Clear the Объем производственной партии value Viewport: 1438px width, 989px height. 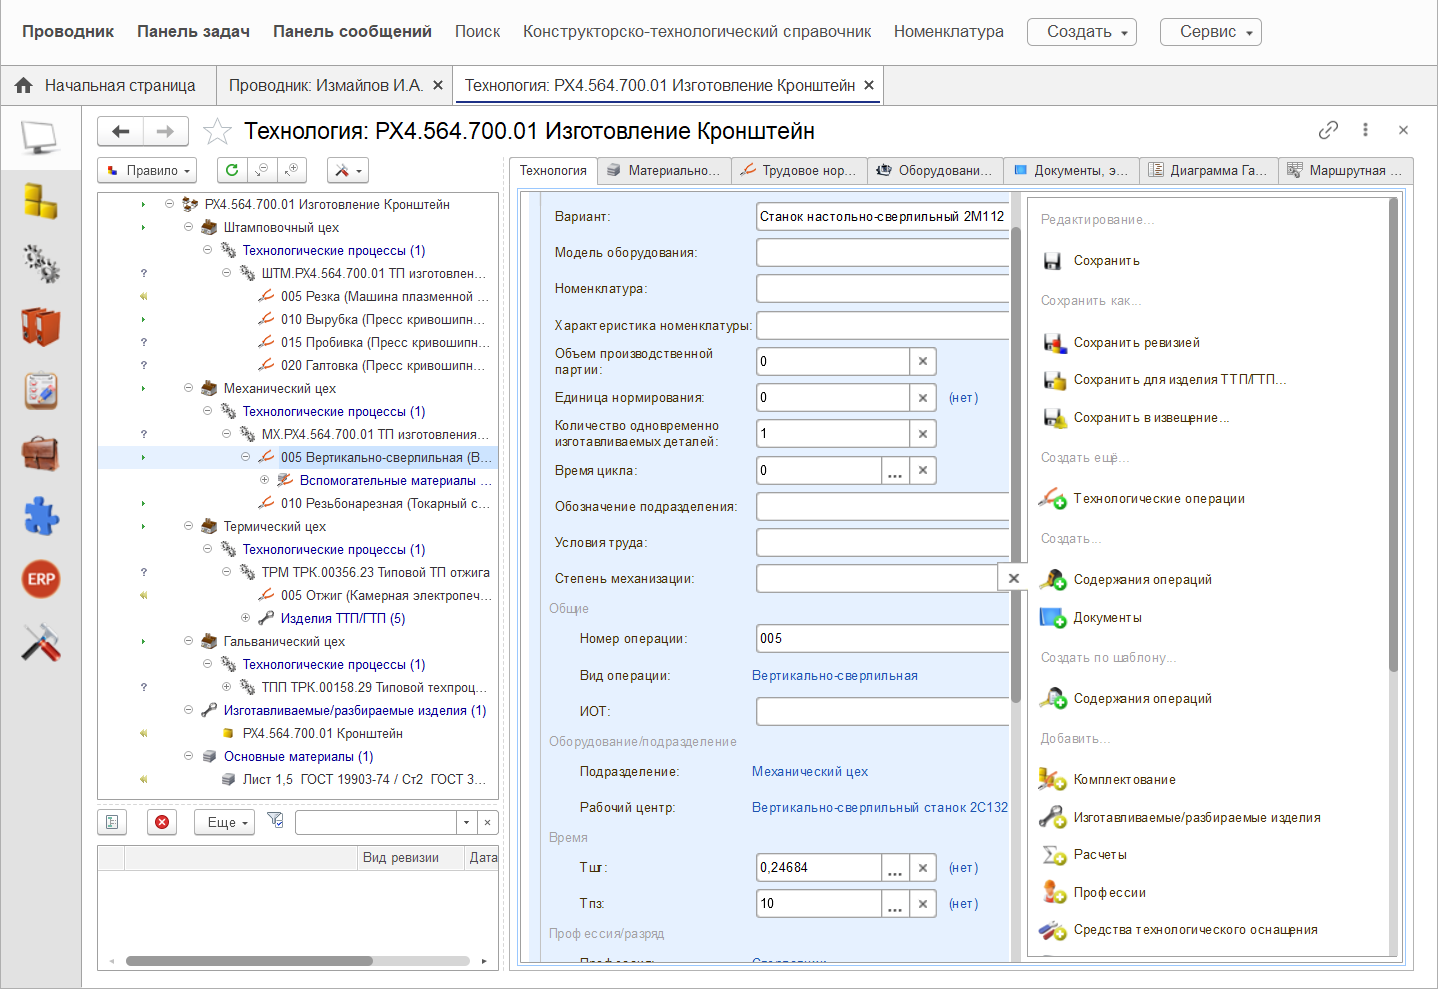923,361
